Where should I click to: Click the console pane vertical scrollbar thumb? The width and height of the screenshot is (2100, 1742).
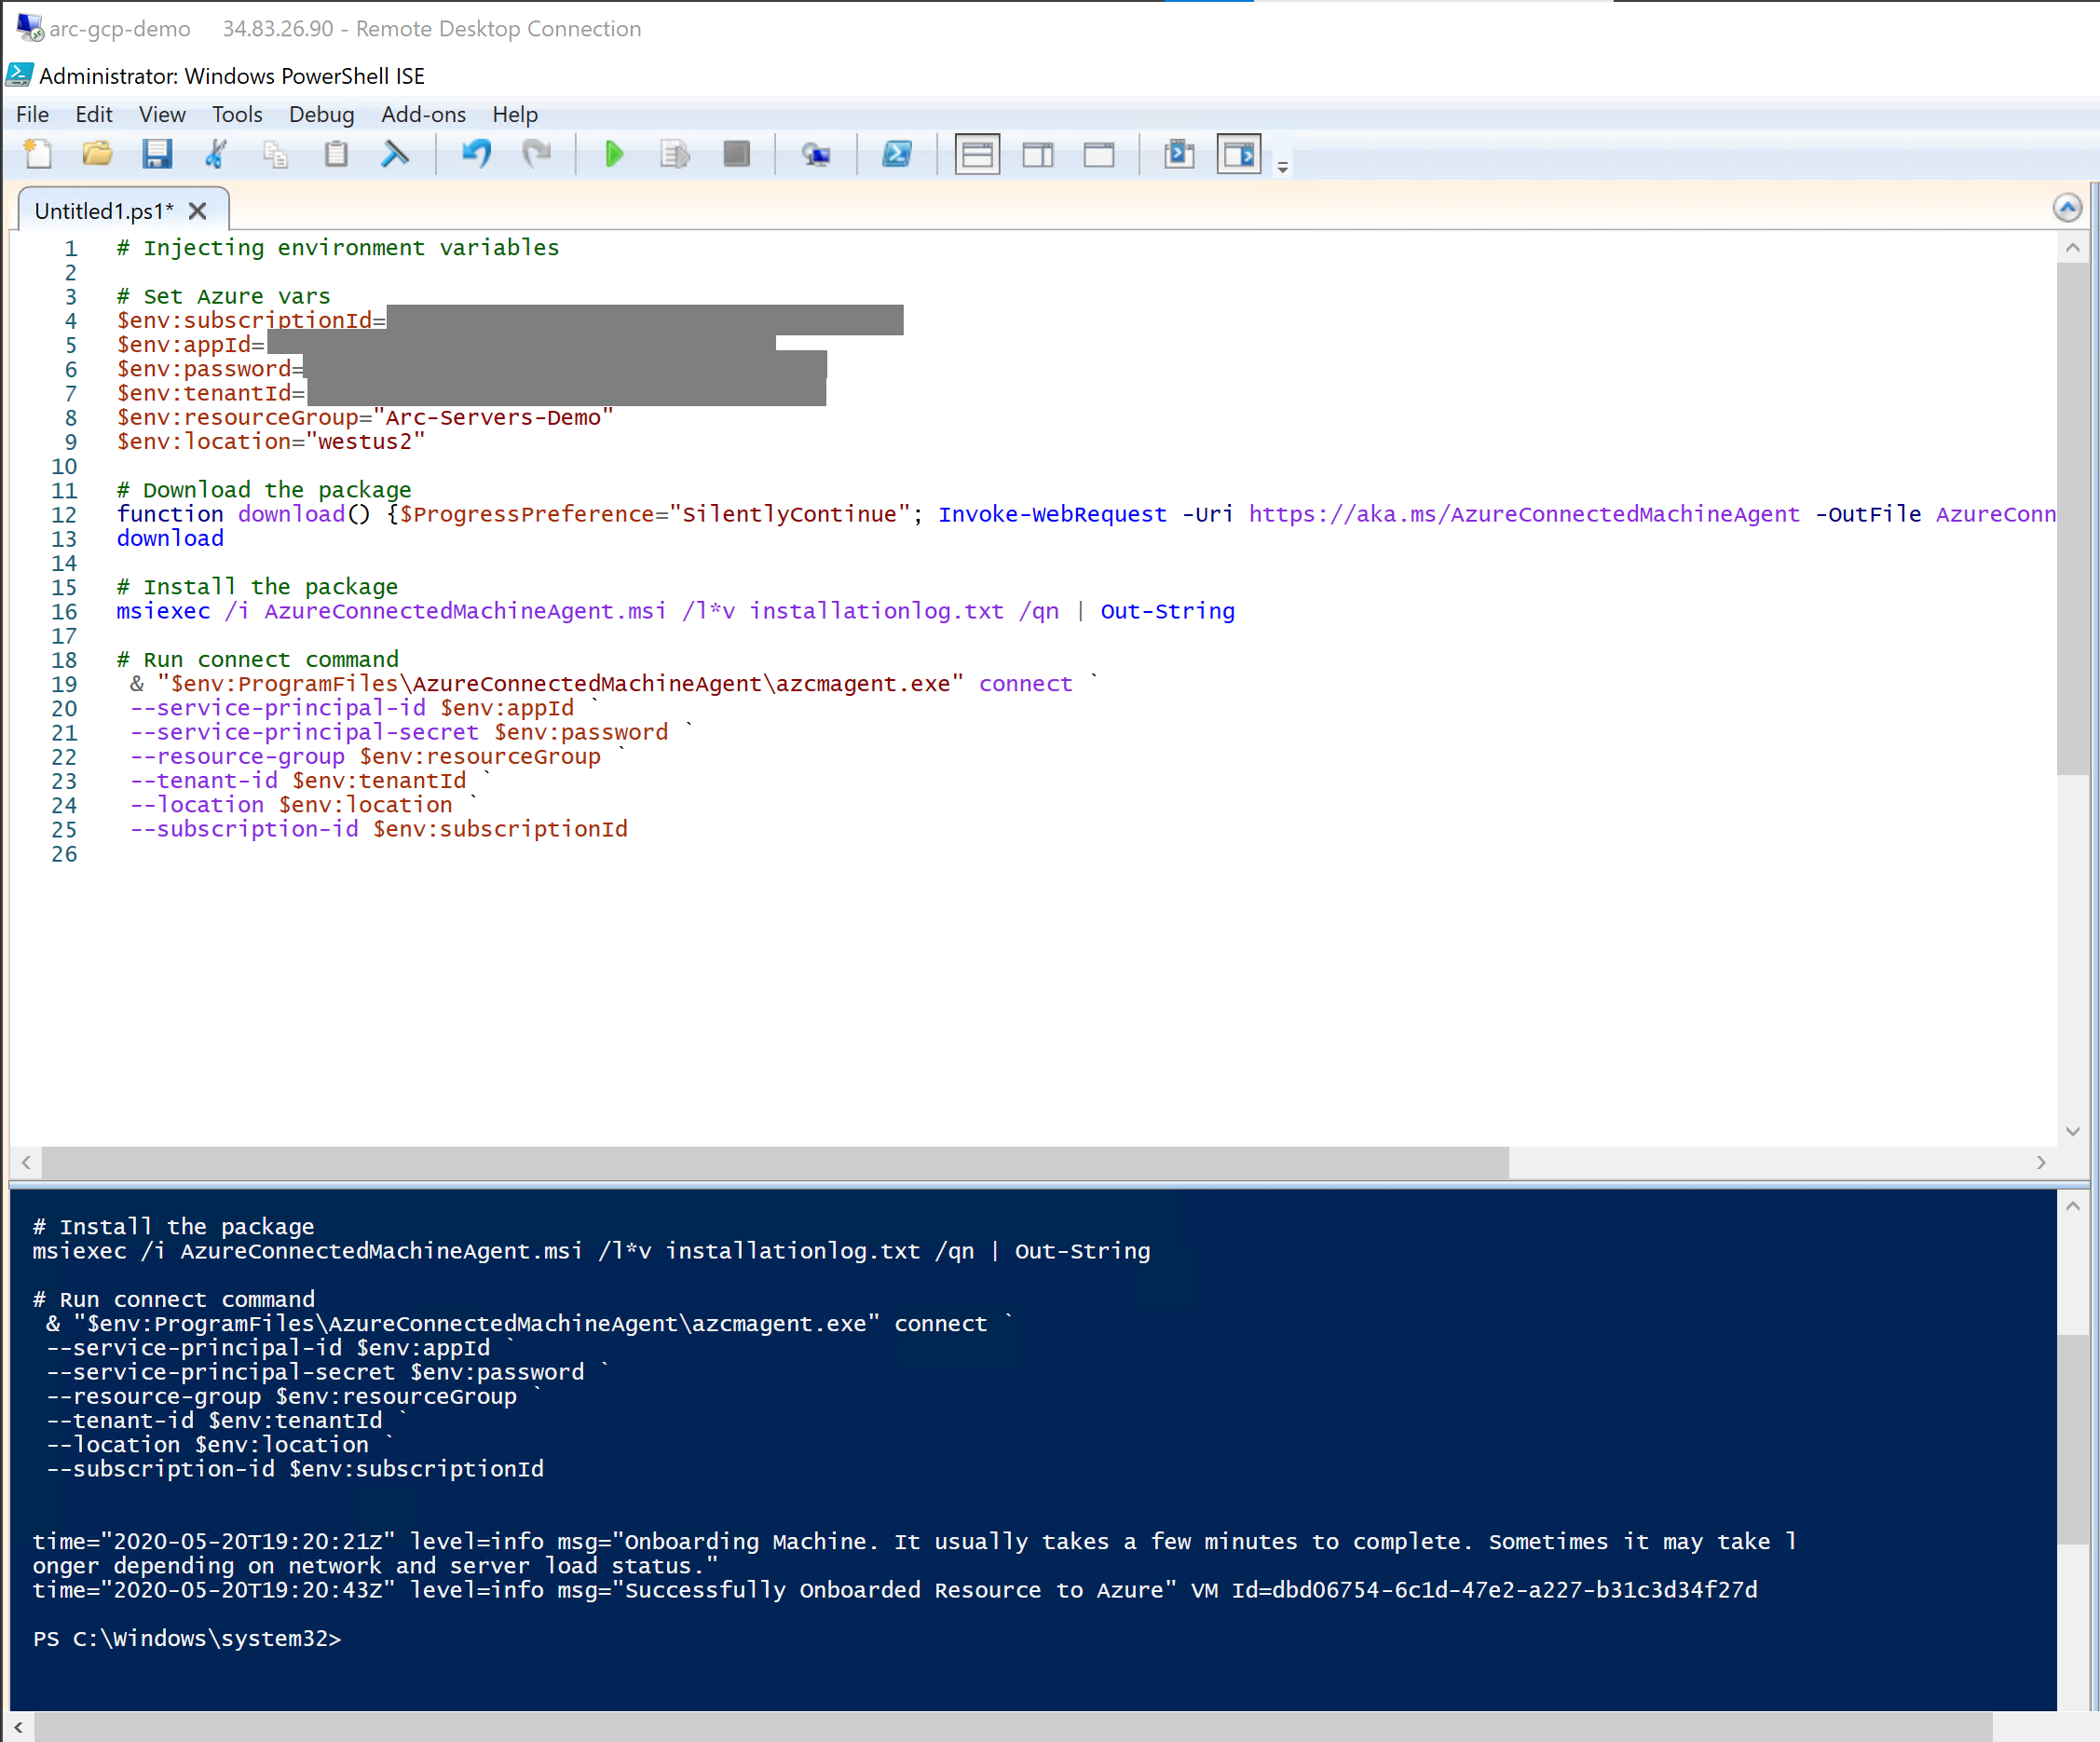2072,1438
